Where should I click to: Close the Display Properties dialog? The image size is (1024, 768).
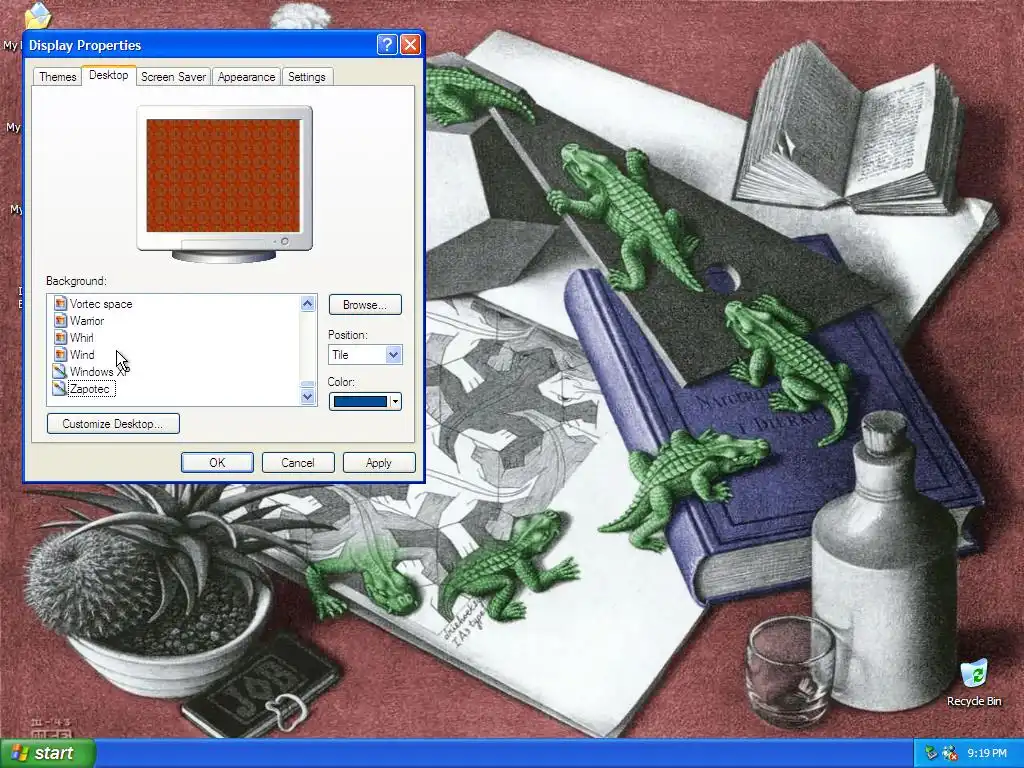pos(410,44)
